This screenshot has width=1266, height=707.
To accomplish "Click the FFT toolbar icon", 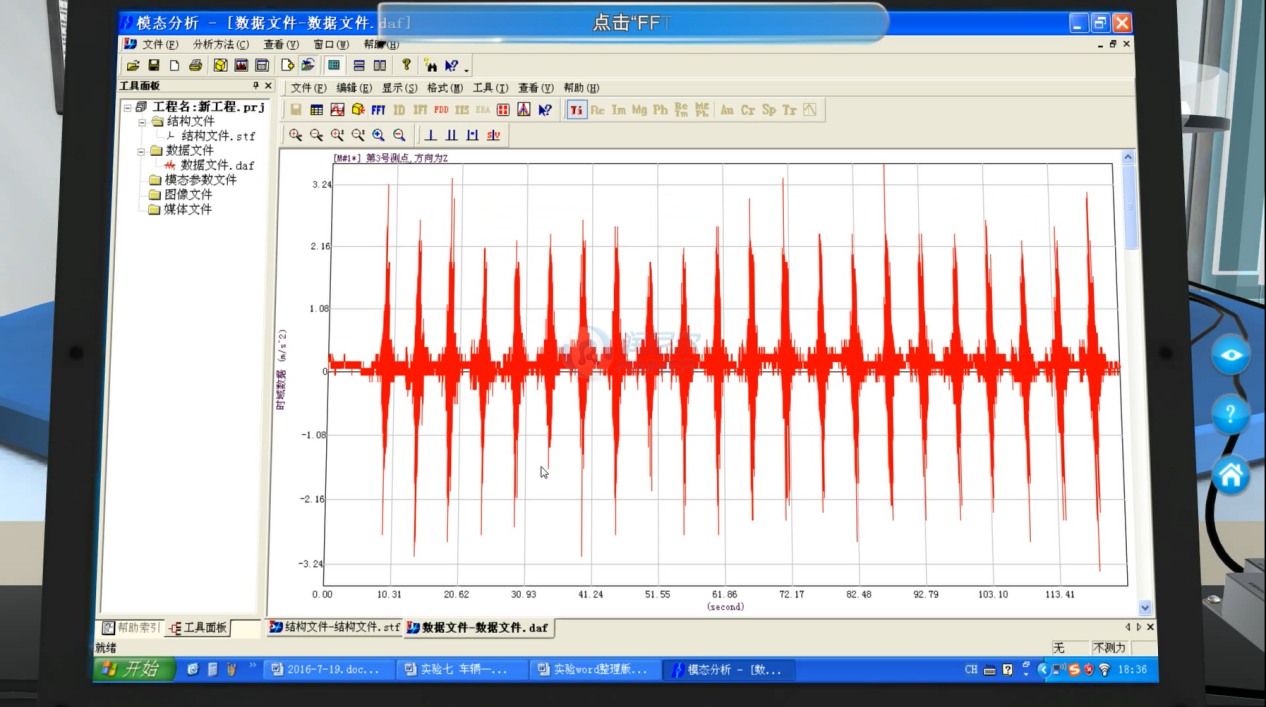I will tap(378, 110).
